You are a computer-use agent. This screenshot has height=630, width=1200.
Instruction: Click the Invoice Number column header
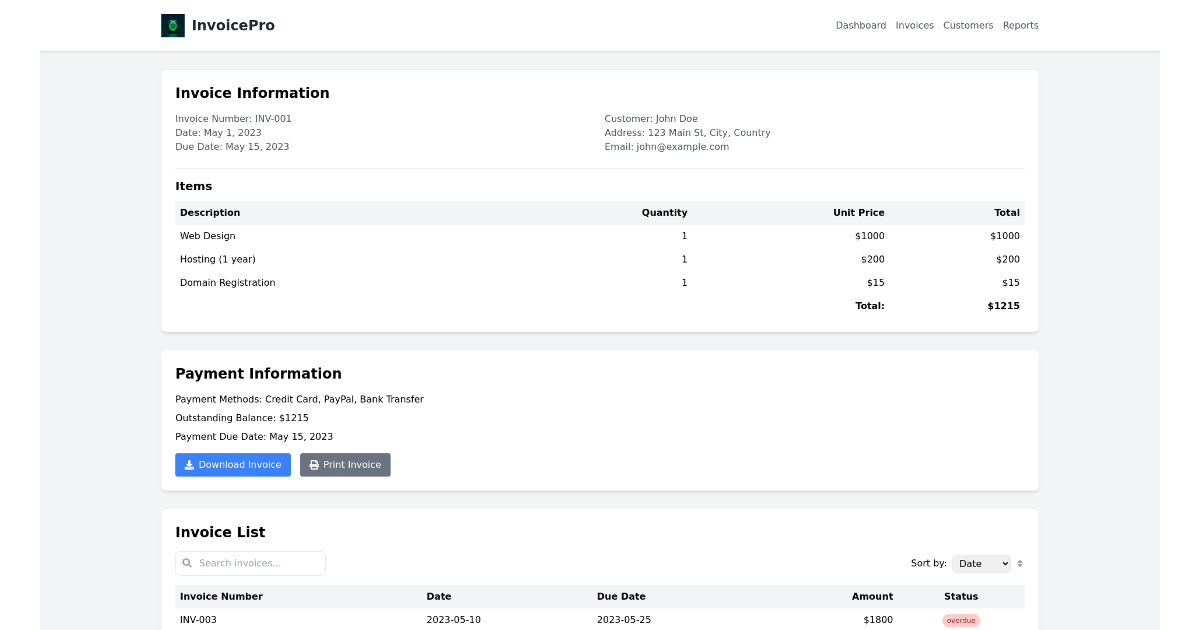[x=221, y=597]
